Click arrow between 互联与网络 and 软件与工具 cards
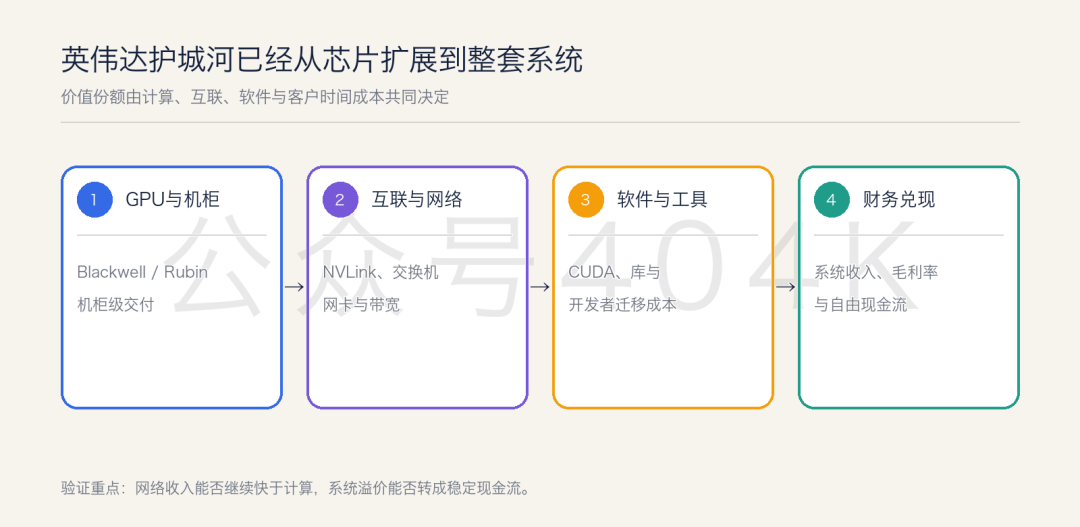The height and width of the screenshot is (527, 1080). coord(540,287)
